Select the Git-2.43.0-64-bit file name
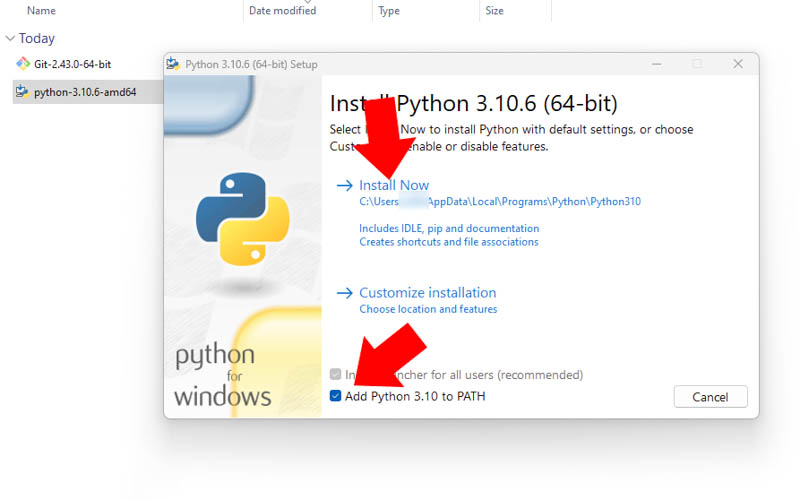The image size is (800, 500). click(x=72, y=64)
